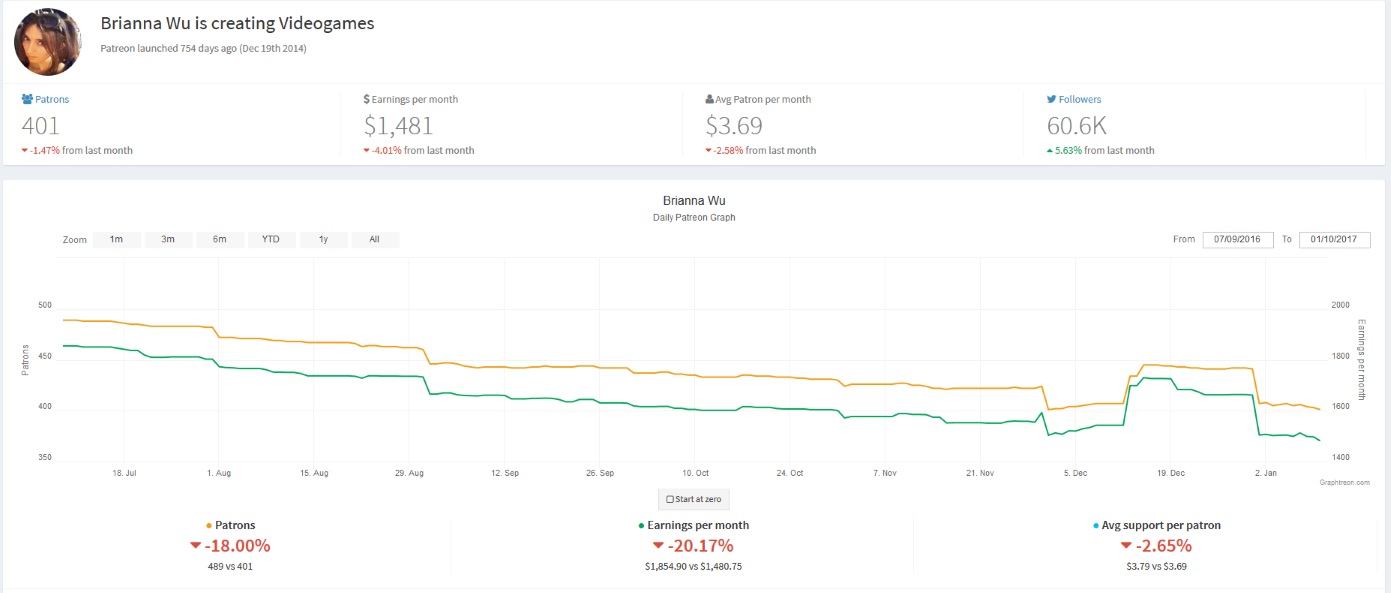Click the '-20.17%' earnings change figure
The height and width of the screenshot is (593, 1391).
pyautogui.click(x=701, y=546)
